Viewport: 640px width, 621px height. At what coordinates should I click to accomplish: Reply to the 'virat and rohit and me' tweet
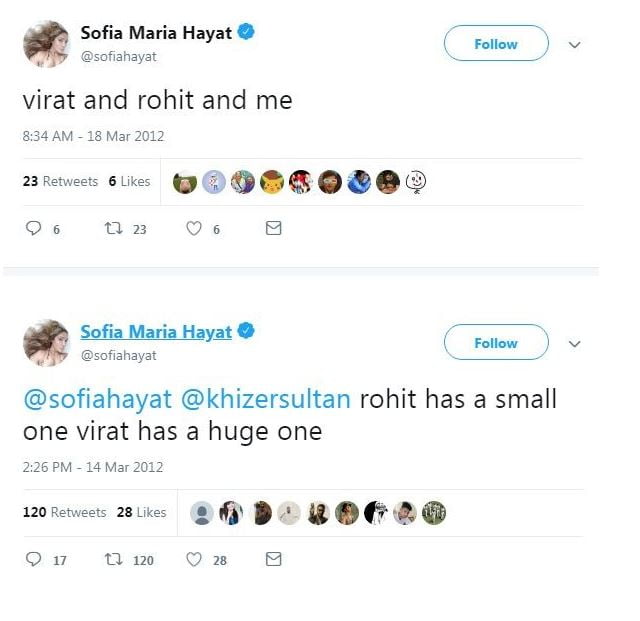tap(33, 229)
